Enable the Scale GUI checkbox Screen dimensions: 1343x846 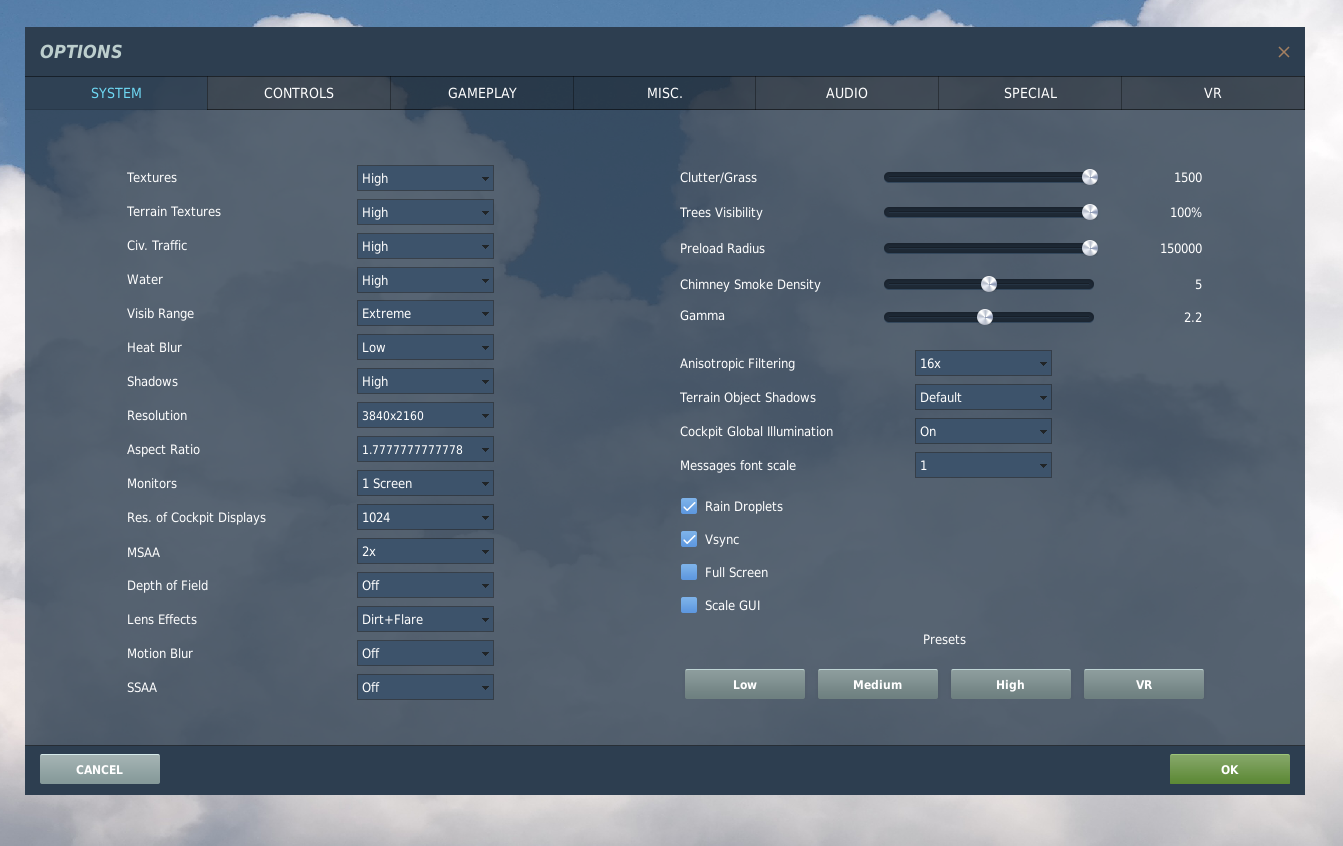[x=689, y=605]
